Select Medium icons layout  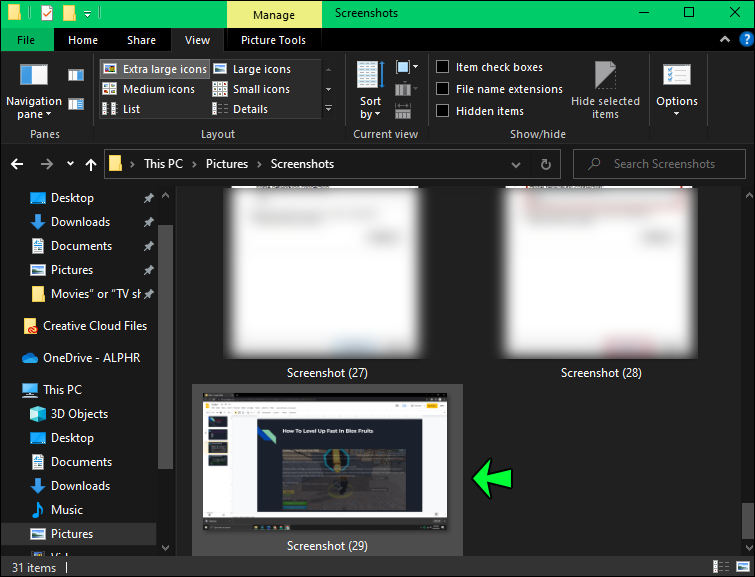pos(149,89)
